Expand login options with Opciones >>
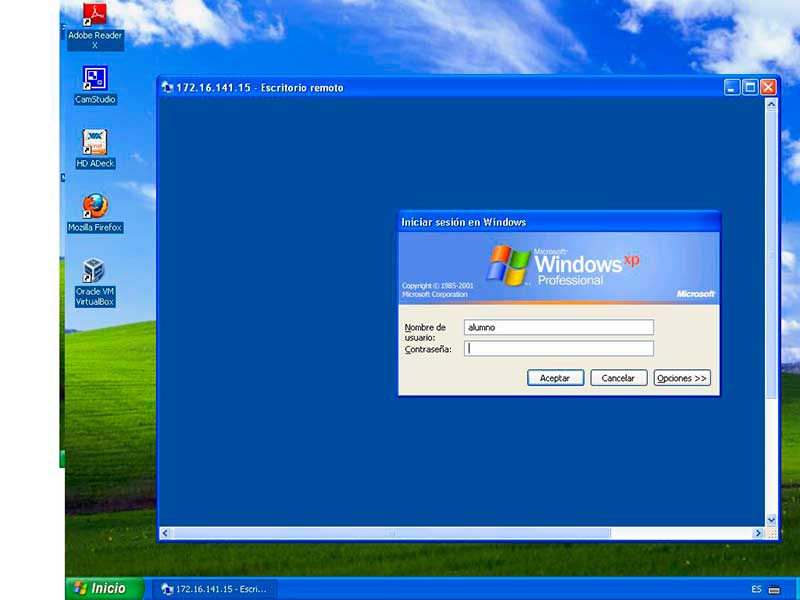 pos(682,378)
